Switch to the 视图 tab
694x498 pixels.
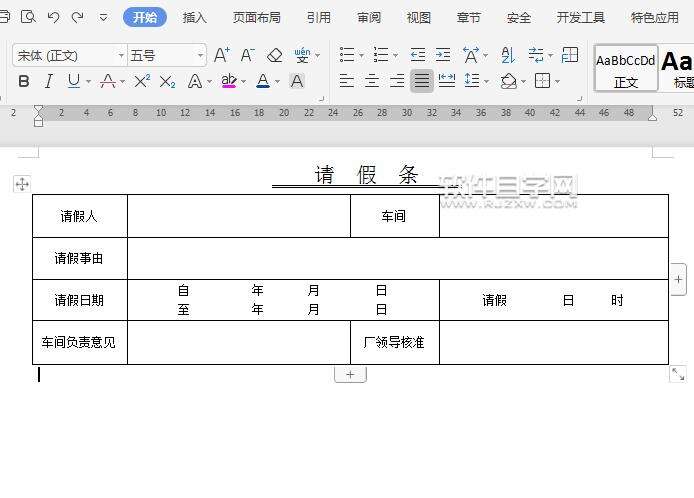point(418,17)
